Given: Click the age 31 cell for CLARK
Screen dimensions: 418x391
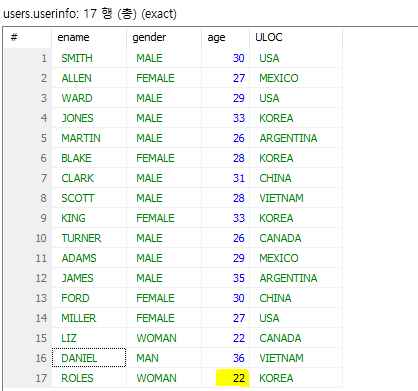Looking at the screenshot, I should pyautogui.click(x=226, y=178).
